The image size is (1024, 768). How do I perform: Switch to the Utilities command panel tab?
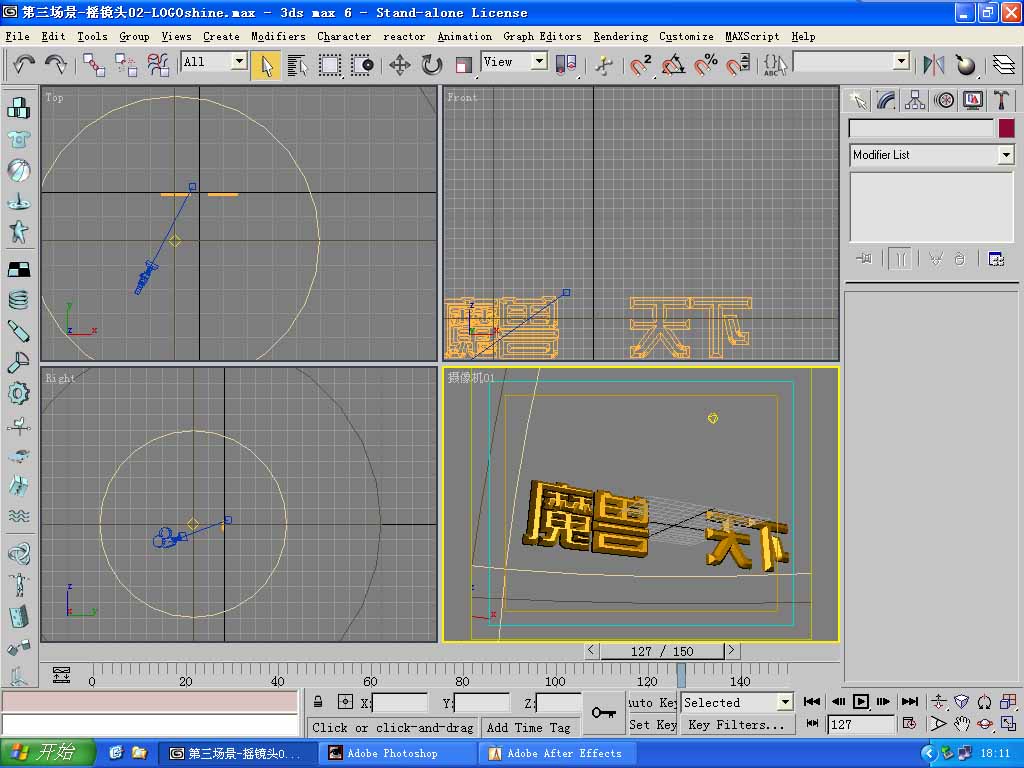(1001, 101)
